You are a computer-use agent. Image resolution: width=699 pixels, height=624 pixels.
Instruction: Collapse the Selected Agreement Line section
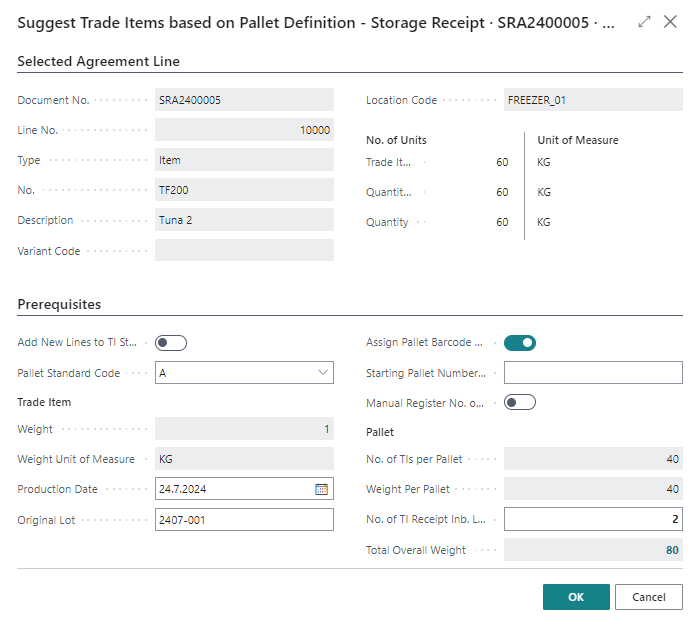pyautogui.click(x=99, y=62)
